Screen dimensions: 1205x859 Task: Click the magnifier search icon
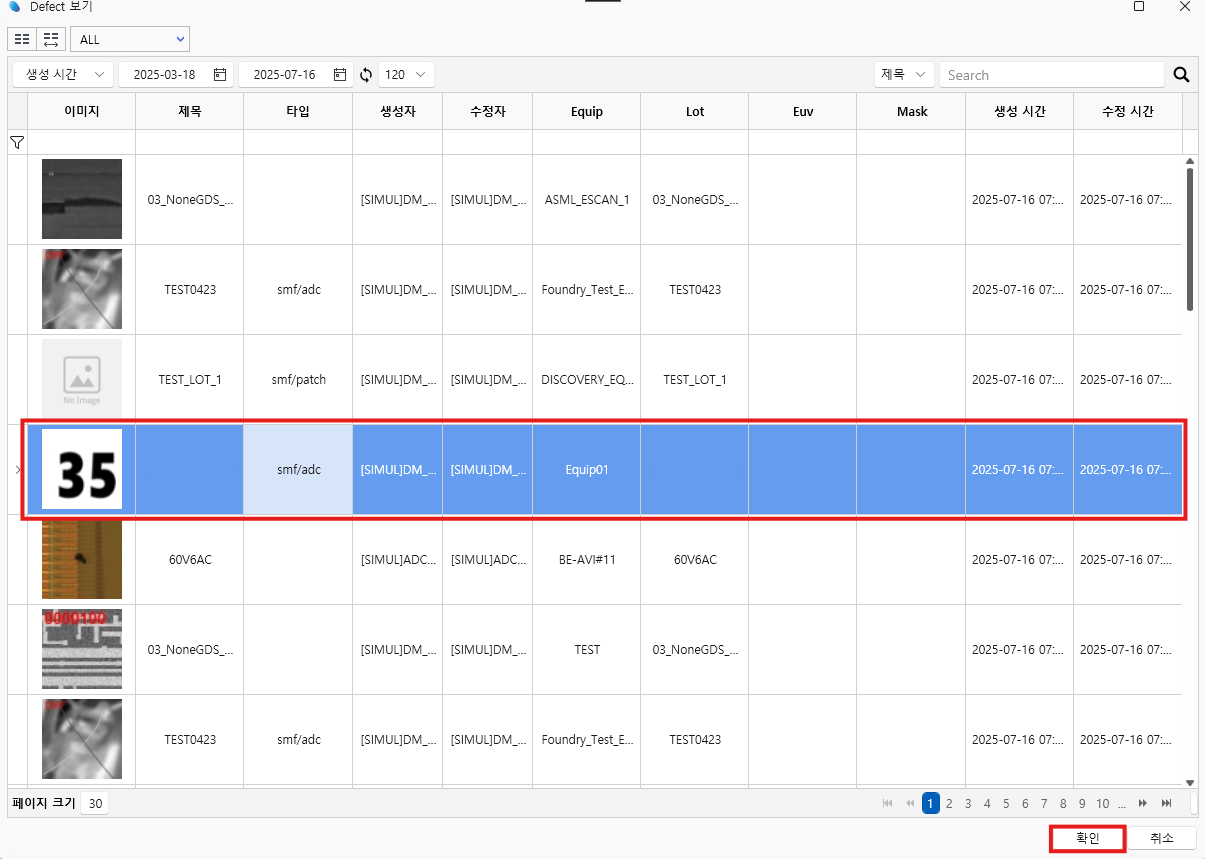pyautogui.click(x=1181, y=75)
